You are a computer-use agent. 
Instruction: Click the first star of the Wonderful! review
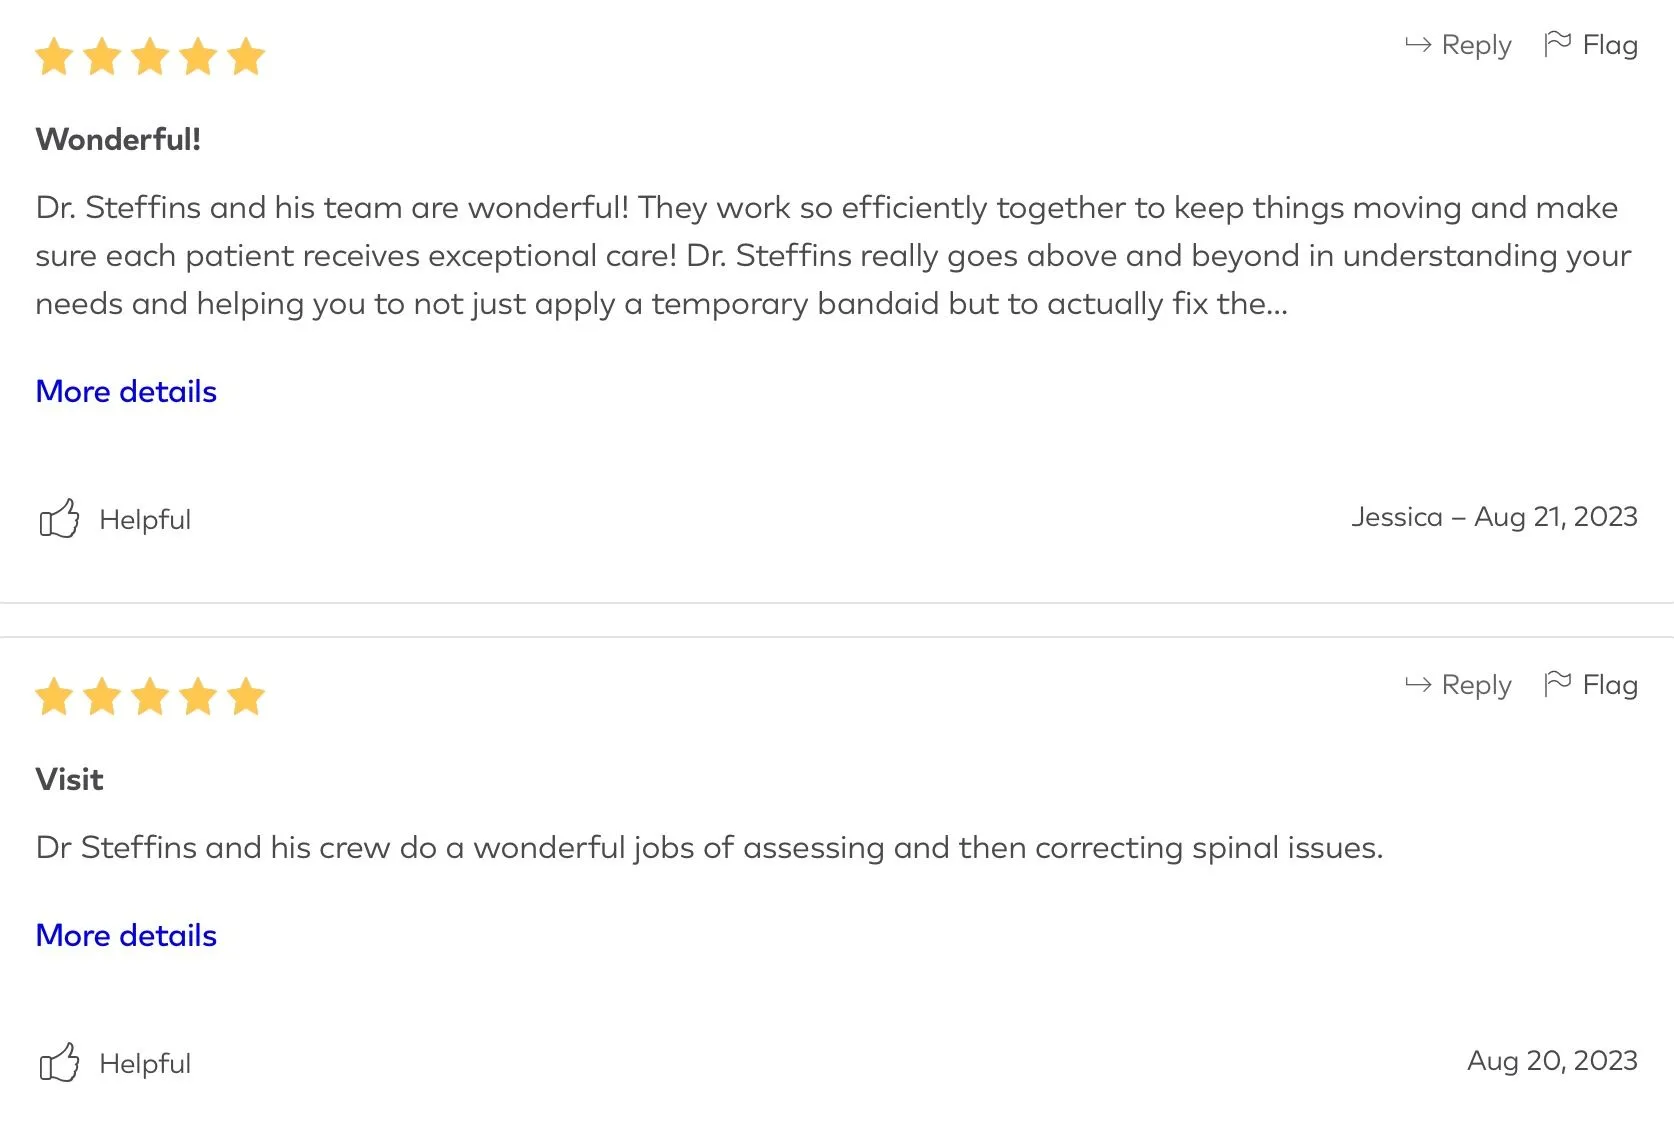[54, 57]
